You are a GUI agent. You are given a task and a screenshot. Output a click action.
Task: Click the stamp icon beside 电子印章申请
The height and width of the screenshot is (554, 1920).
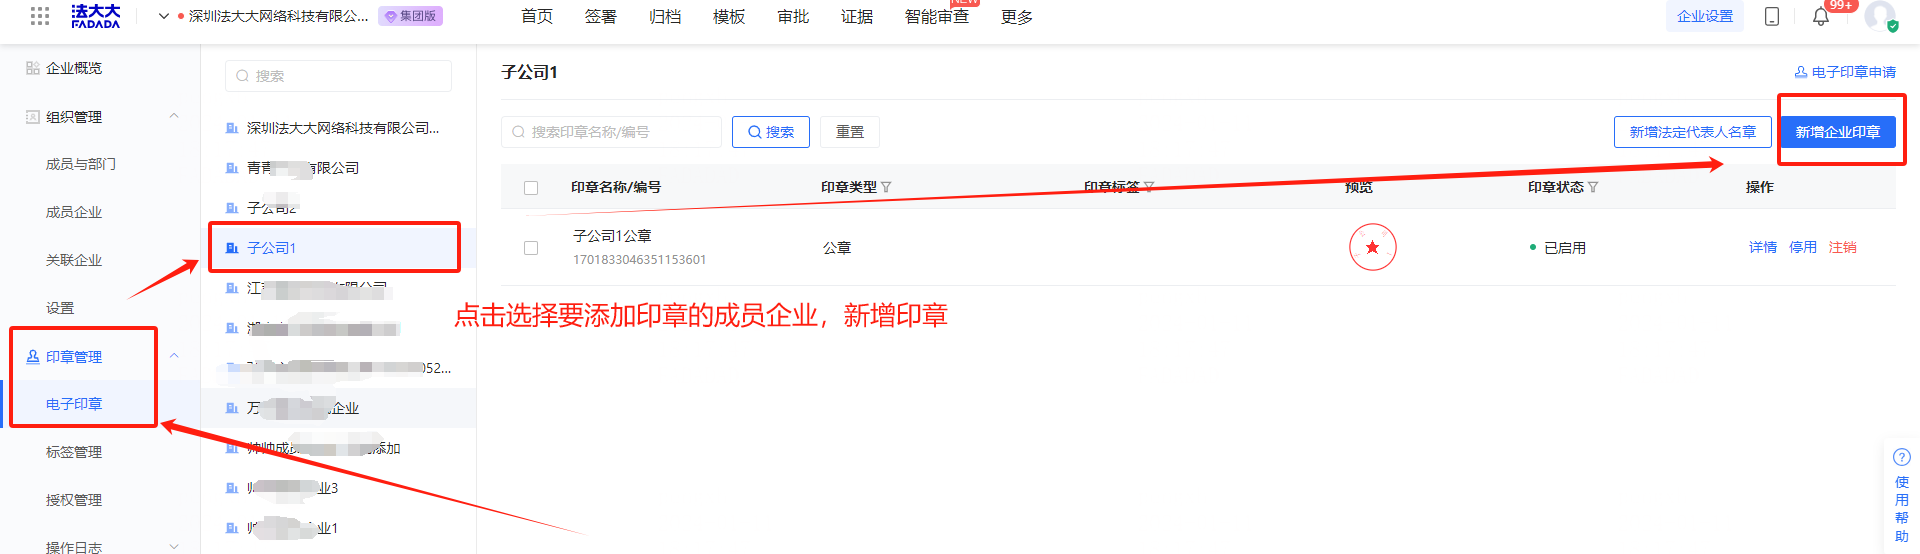pyautogui.click(x=1801, y=72)
